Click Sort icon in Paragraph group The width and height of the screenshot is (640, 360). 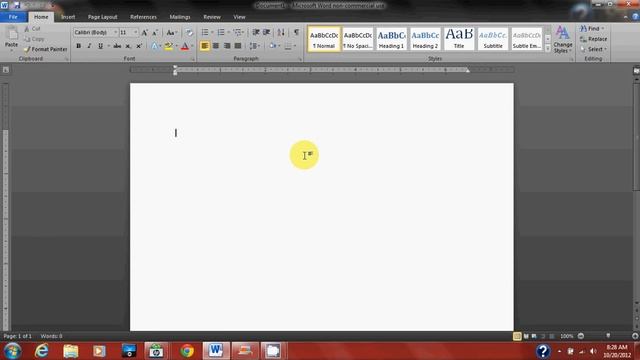[281, 32]
